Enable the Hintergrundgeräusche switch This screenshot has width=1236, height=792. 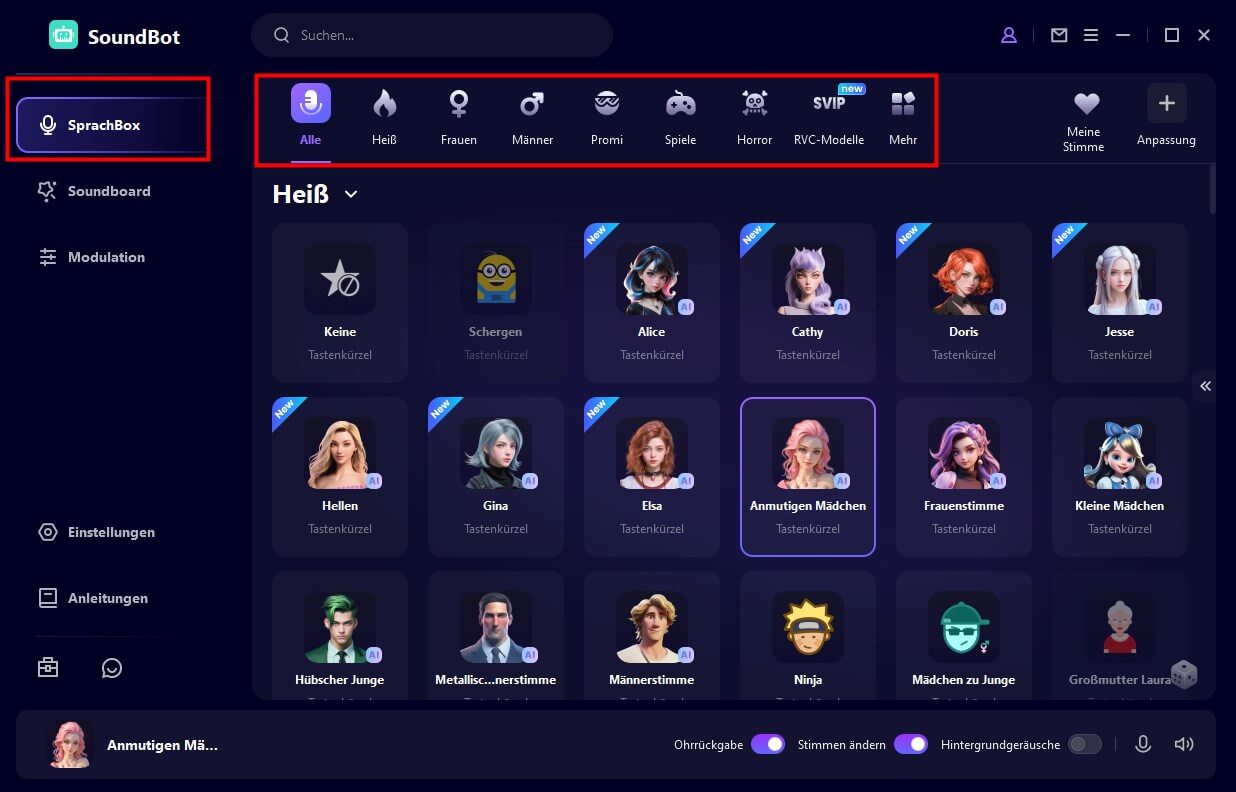(1085, 744)
